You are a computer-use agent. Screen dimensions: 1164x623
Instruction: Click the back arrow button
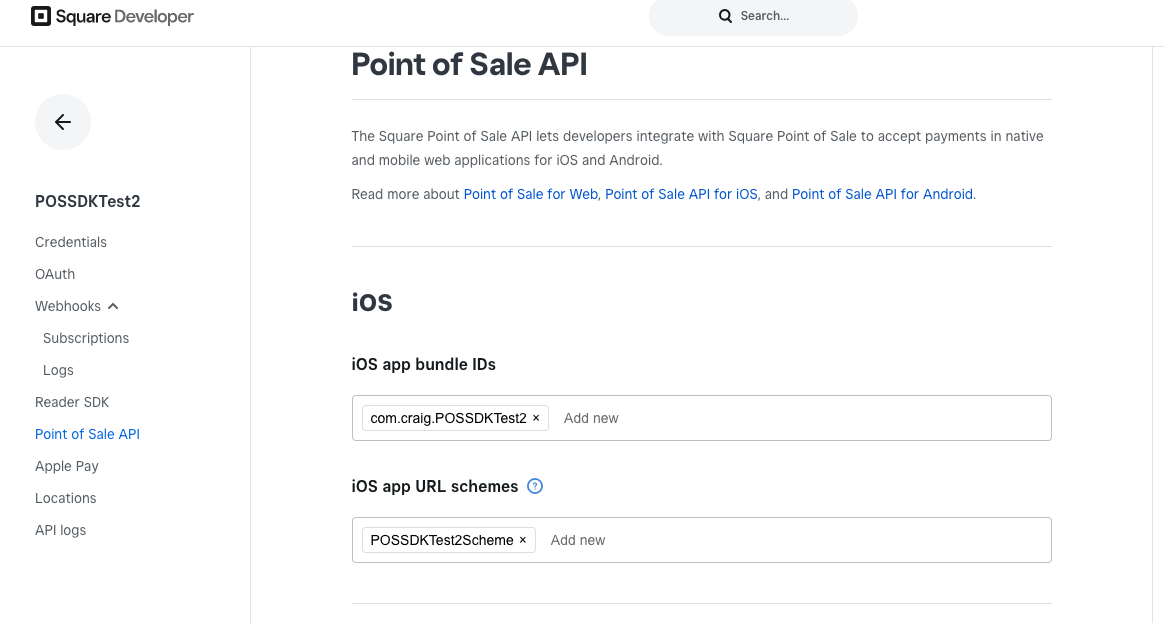pyautogui.click(x=63, y=122)
